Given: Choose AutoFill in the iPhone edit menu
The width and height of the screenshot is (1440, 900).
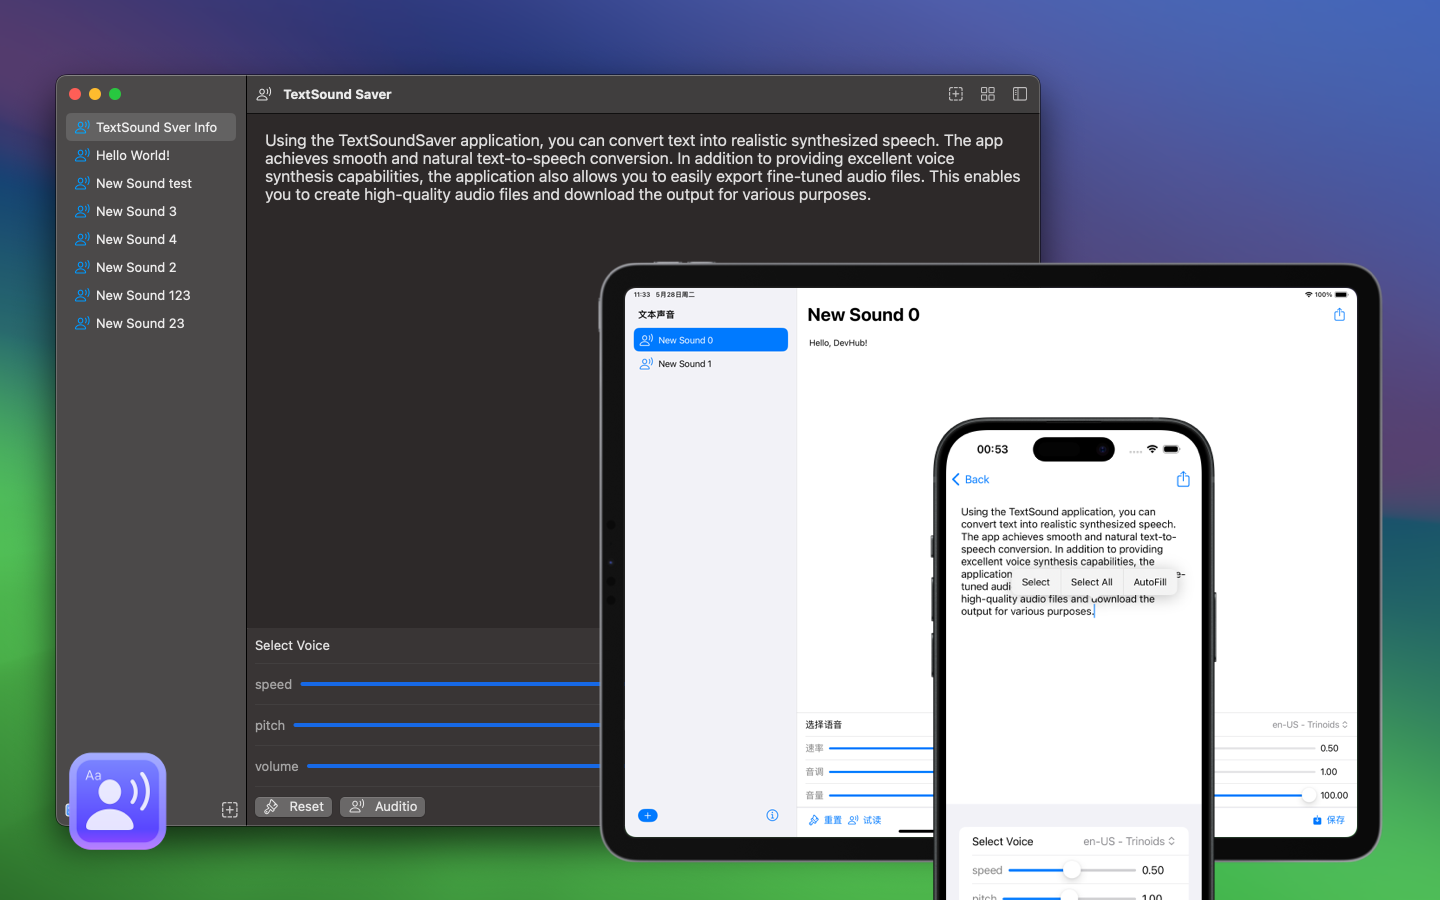Looking at the screenshot, I should tap(1150, 582).
